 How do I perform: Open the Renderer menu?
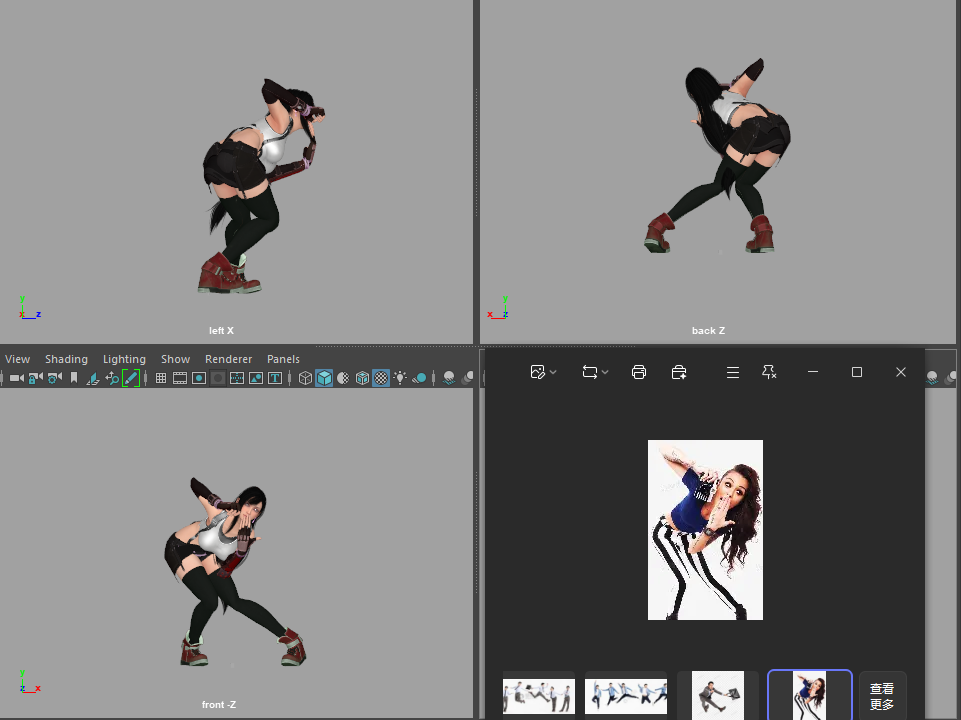tap(229, 359)
